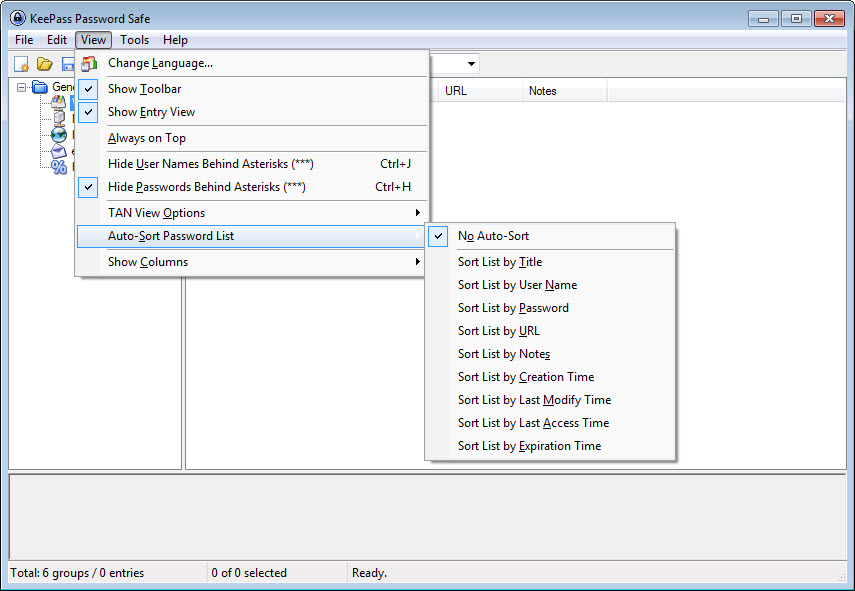Select the No Auto-Sort option
This screenshot has width=855, height=591.
coord(550,236)
